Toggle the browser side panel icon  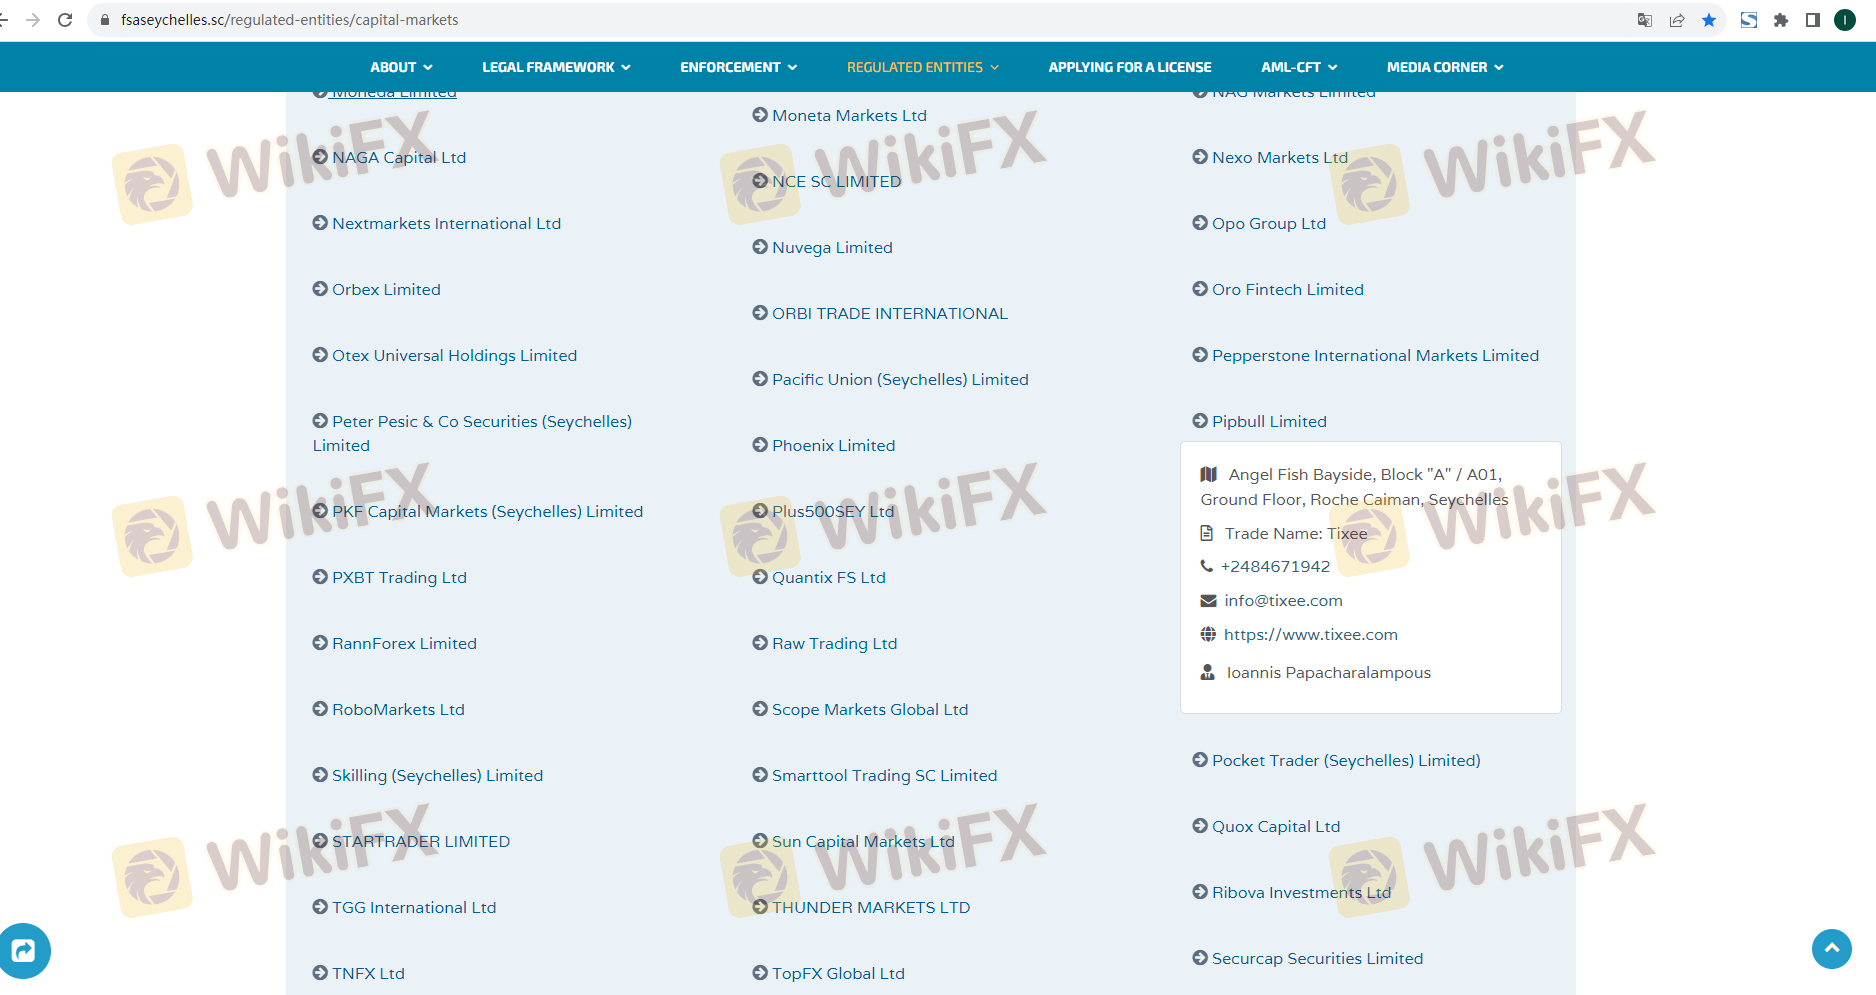(1813, 20)
